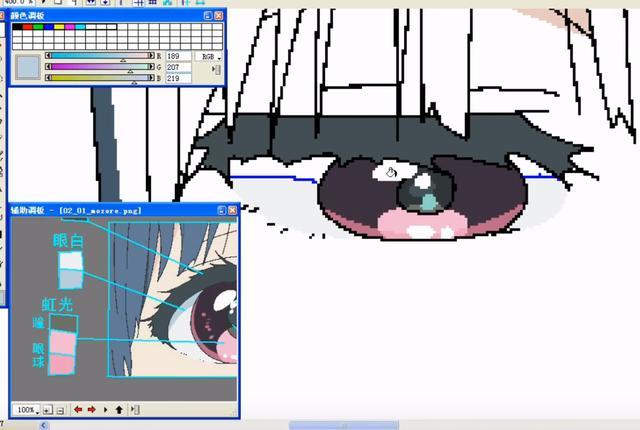Open the auxiliary panel options menu icon

[136, 409]
